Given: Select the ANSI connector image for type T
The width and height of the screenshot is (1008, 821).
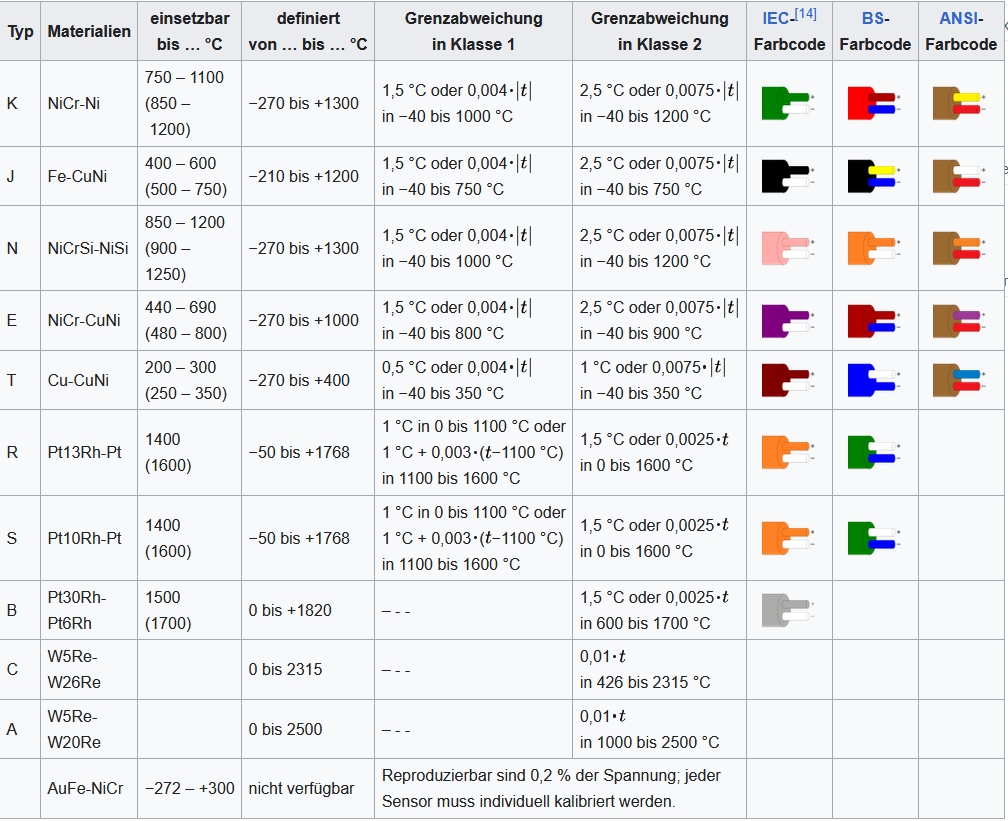Looking at the screenshot, I should click(x=960, y=380).
